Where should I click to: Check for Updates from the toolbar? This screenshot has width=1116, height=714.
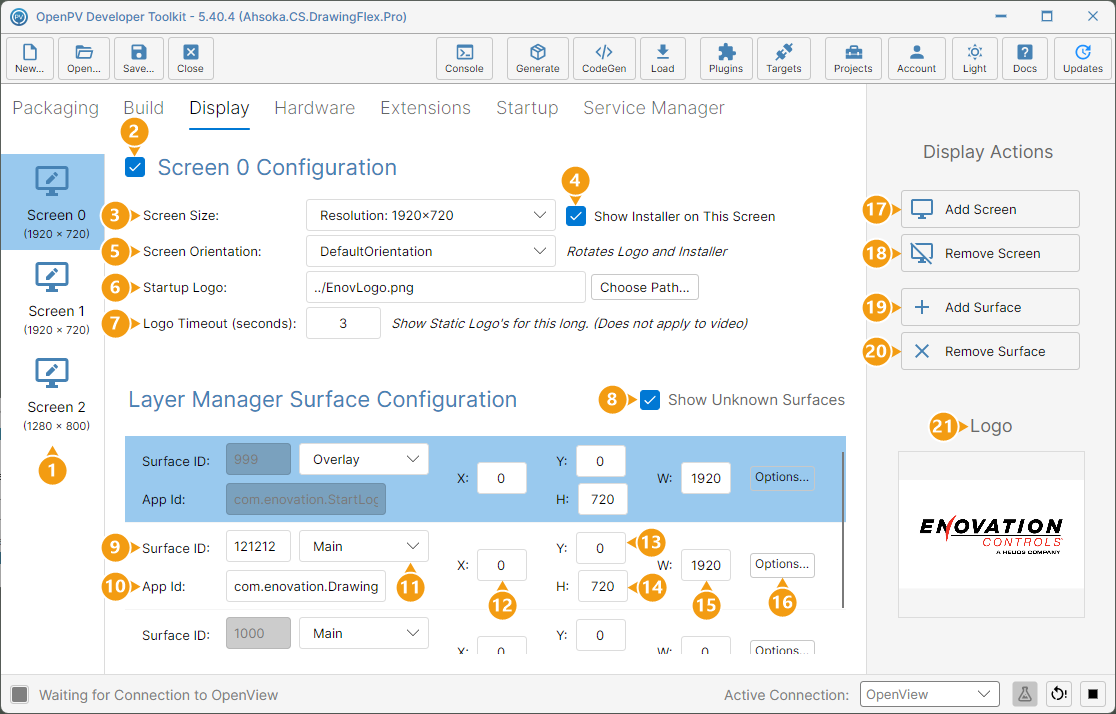[1083, 58]
